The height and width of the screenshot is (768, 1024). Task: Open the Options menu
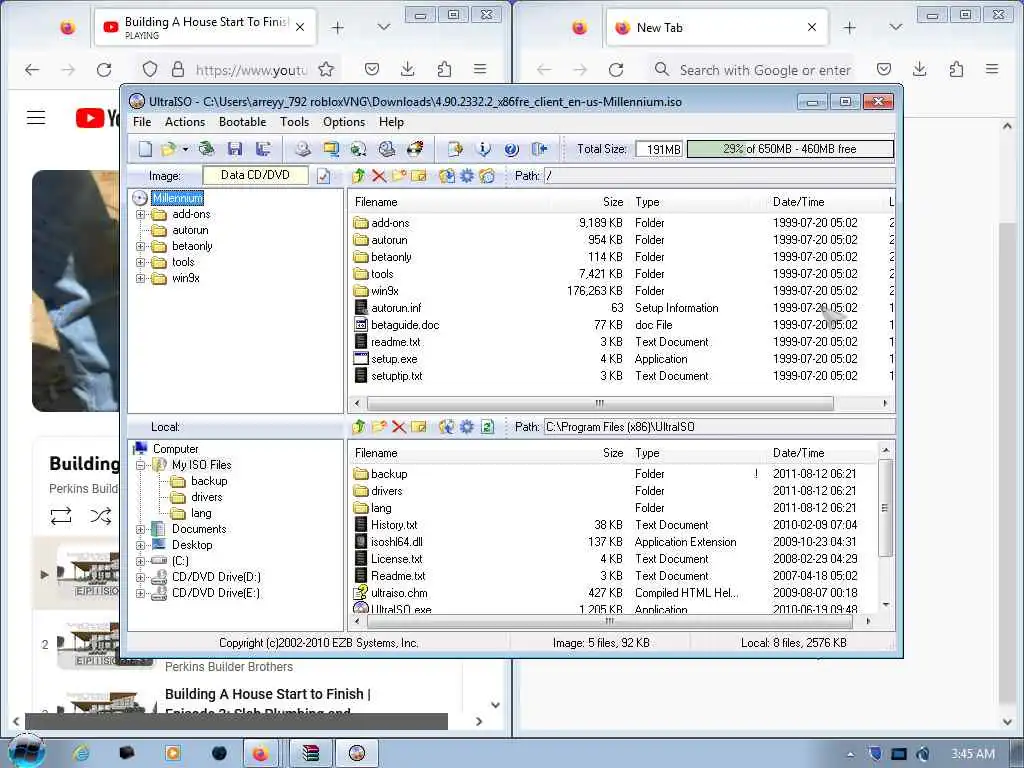tap(344, 122)
